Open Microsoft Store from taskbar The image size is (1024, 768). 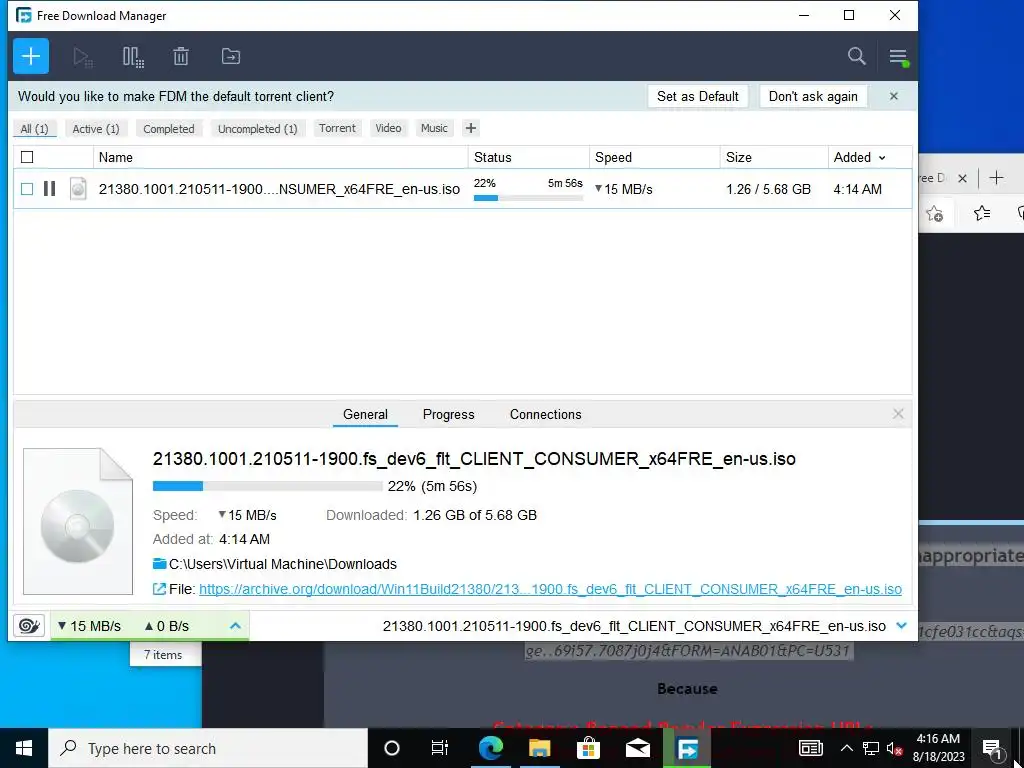(588, 748)
